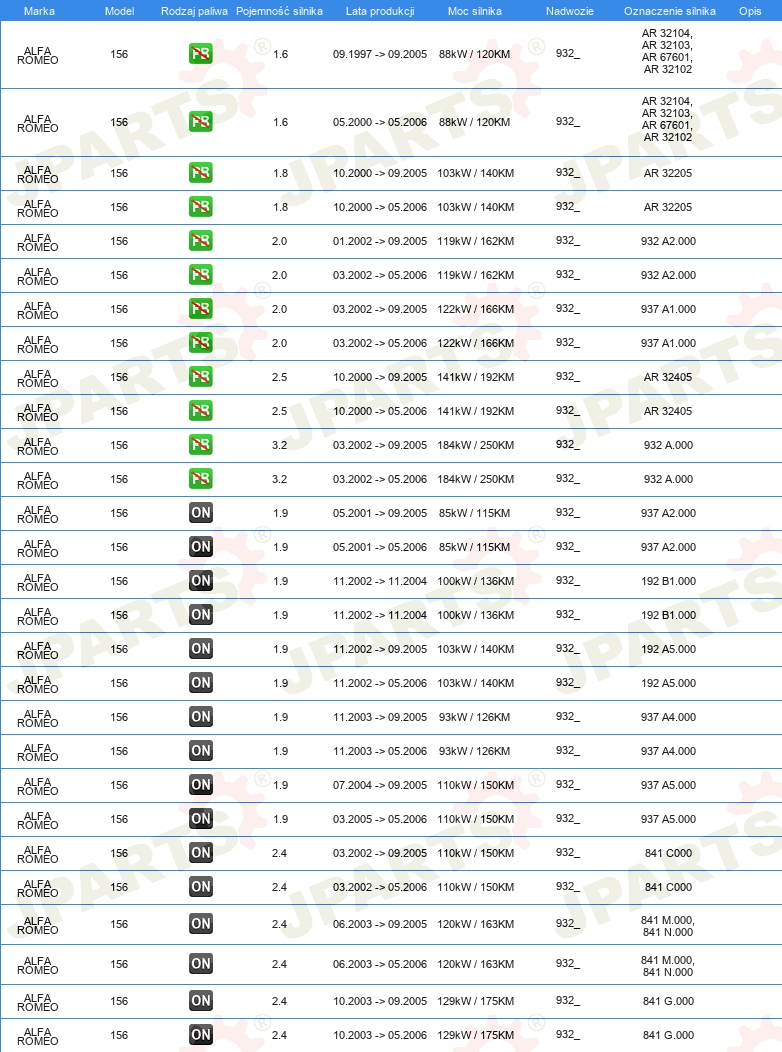Click engine code 932 A.000 in 05.2006 row
This screenshot has width=782, height=1052.
tap(668, 479)
